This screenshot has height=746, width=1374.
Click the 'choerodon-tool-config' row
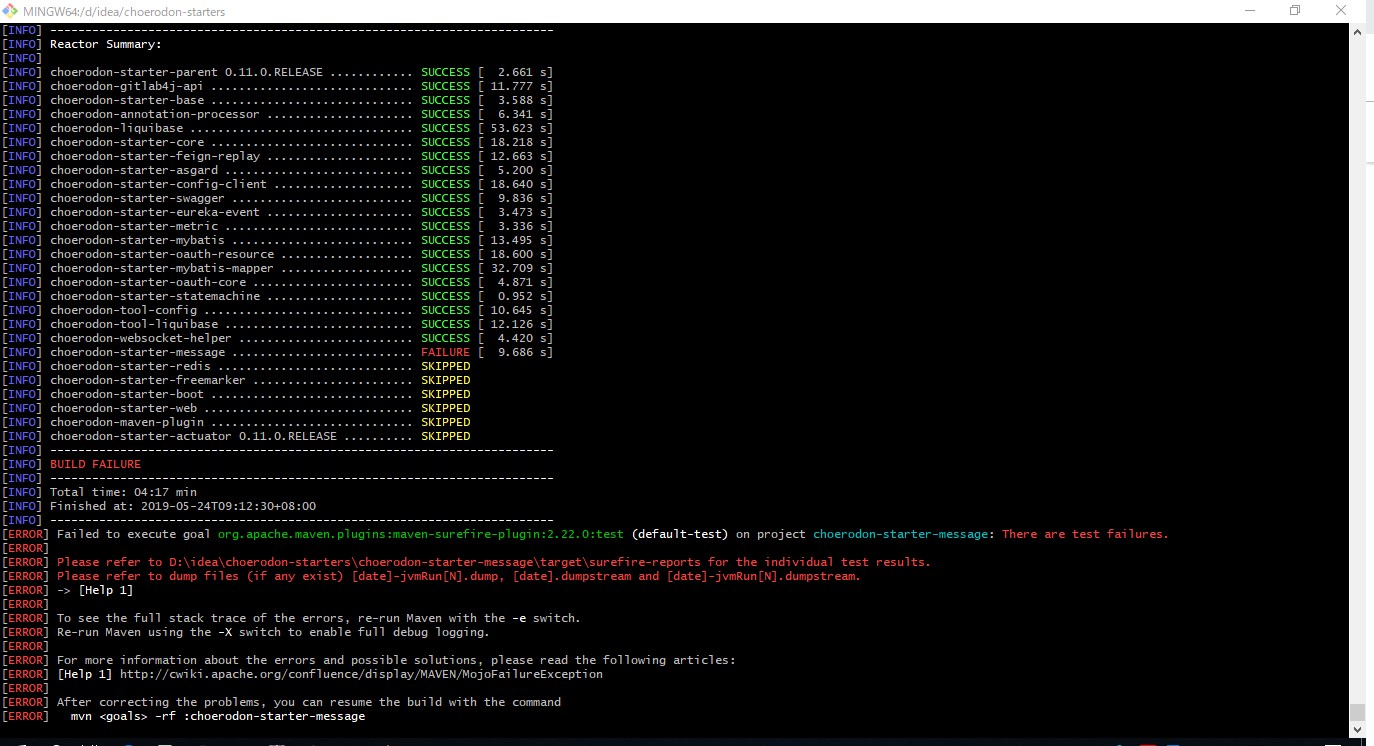click(277, 310)
